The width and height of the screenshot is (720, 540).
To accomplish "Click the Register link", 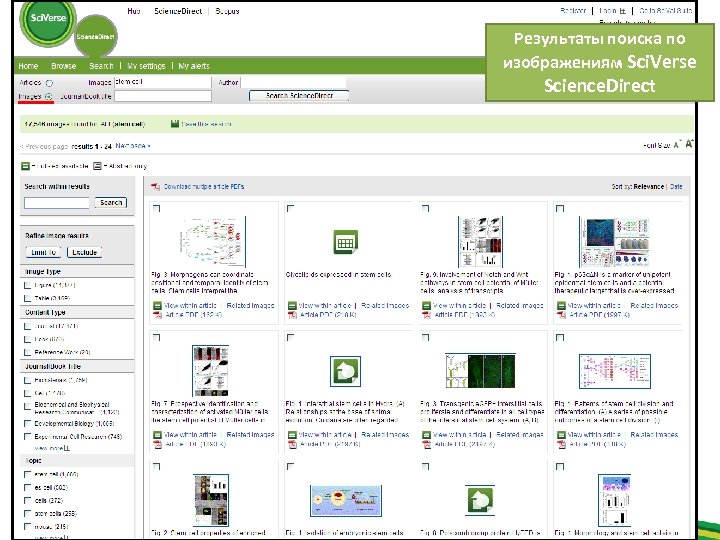I will tap(573, 11).
